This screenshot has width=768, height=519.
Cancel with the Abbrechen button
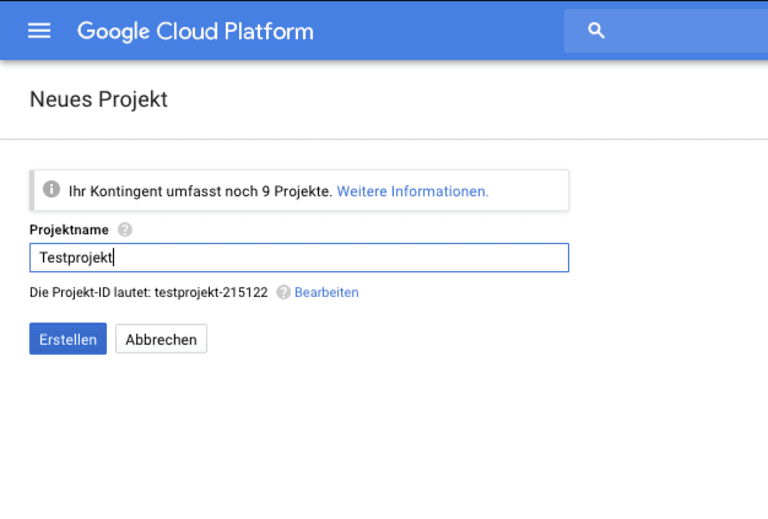[161, 339]
